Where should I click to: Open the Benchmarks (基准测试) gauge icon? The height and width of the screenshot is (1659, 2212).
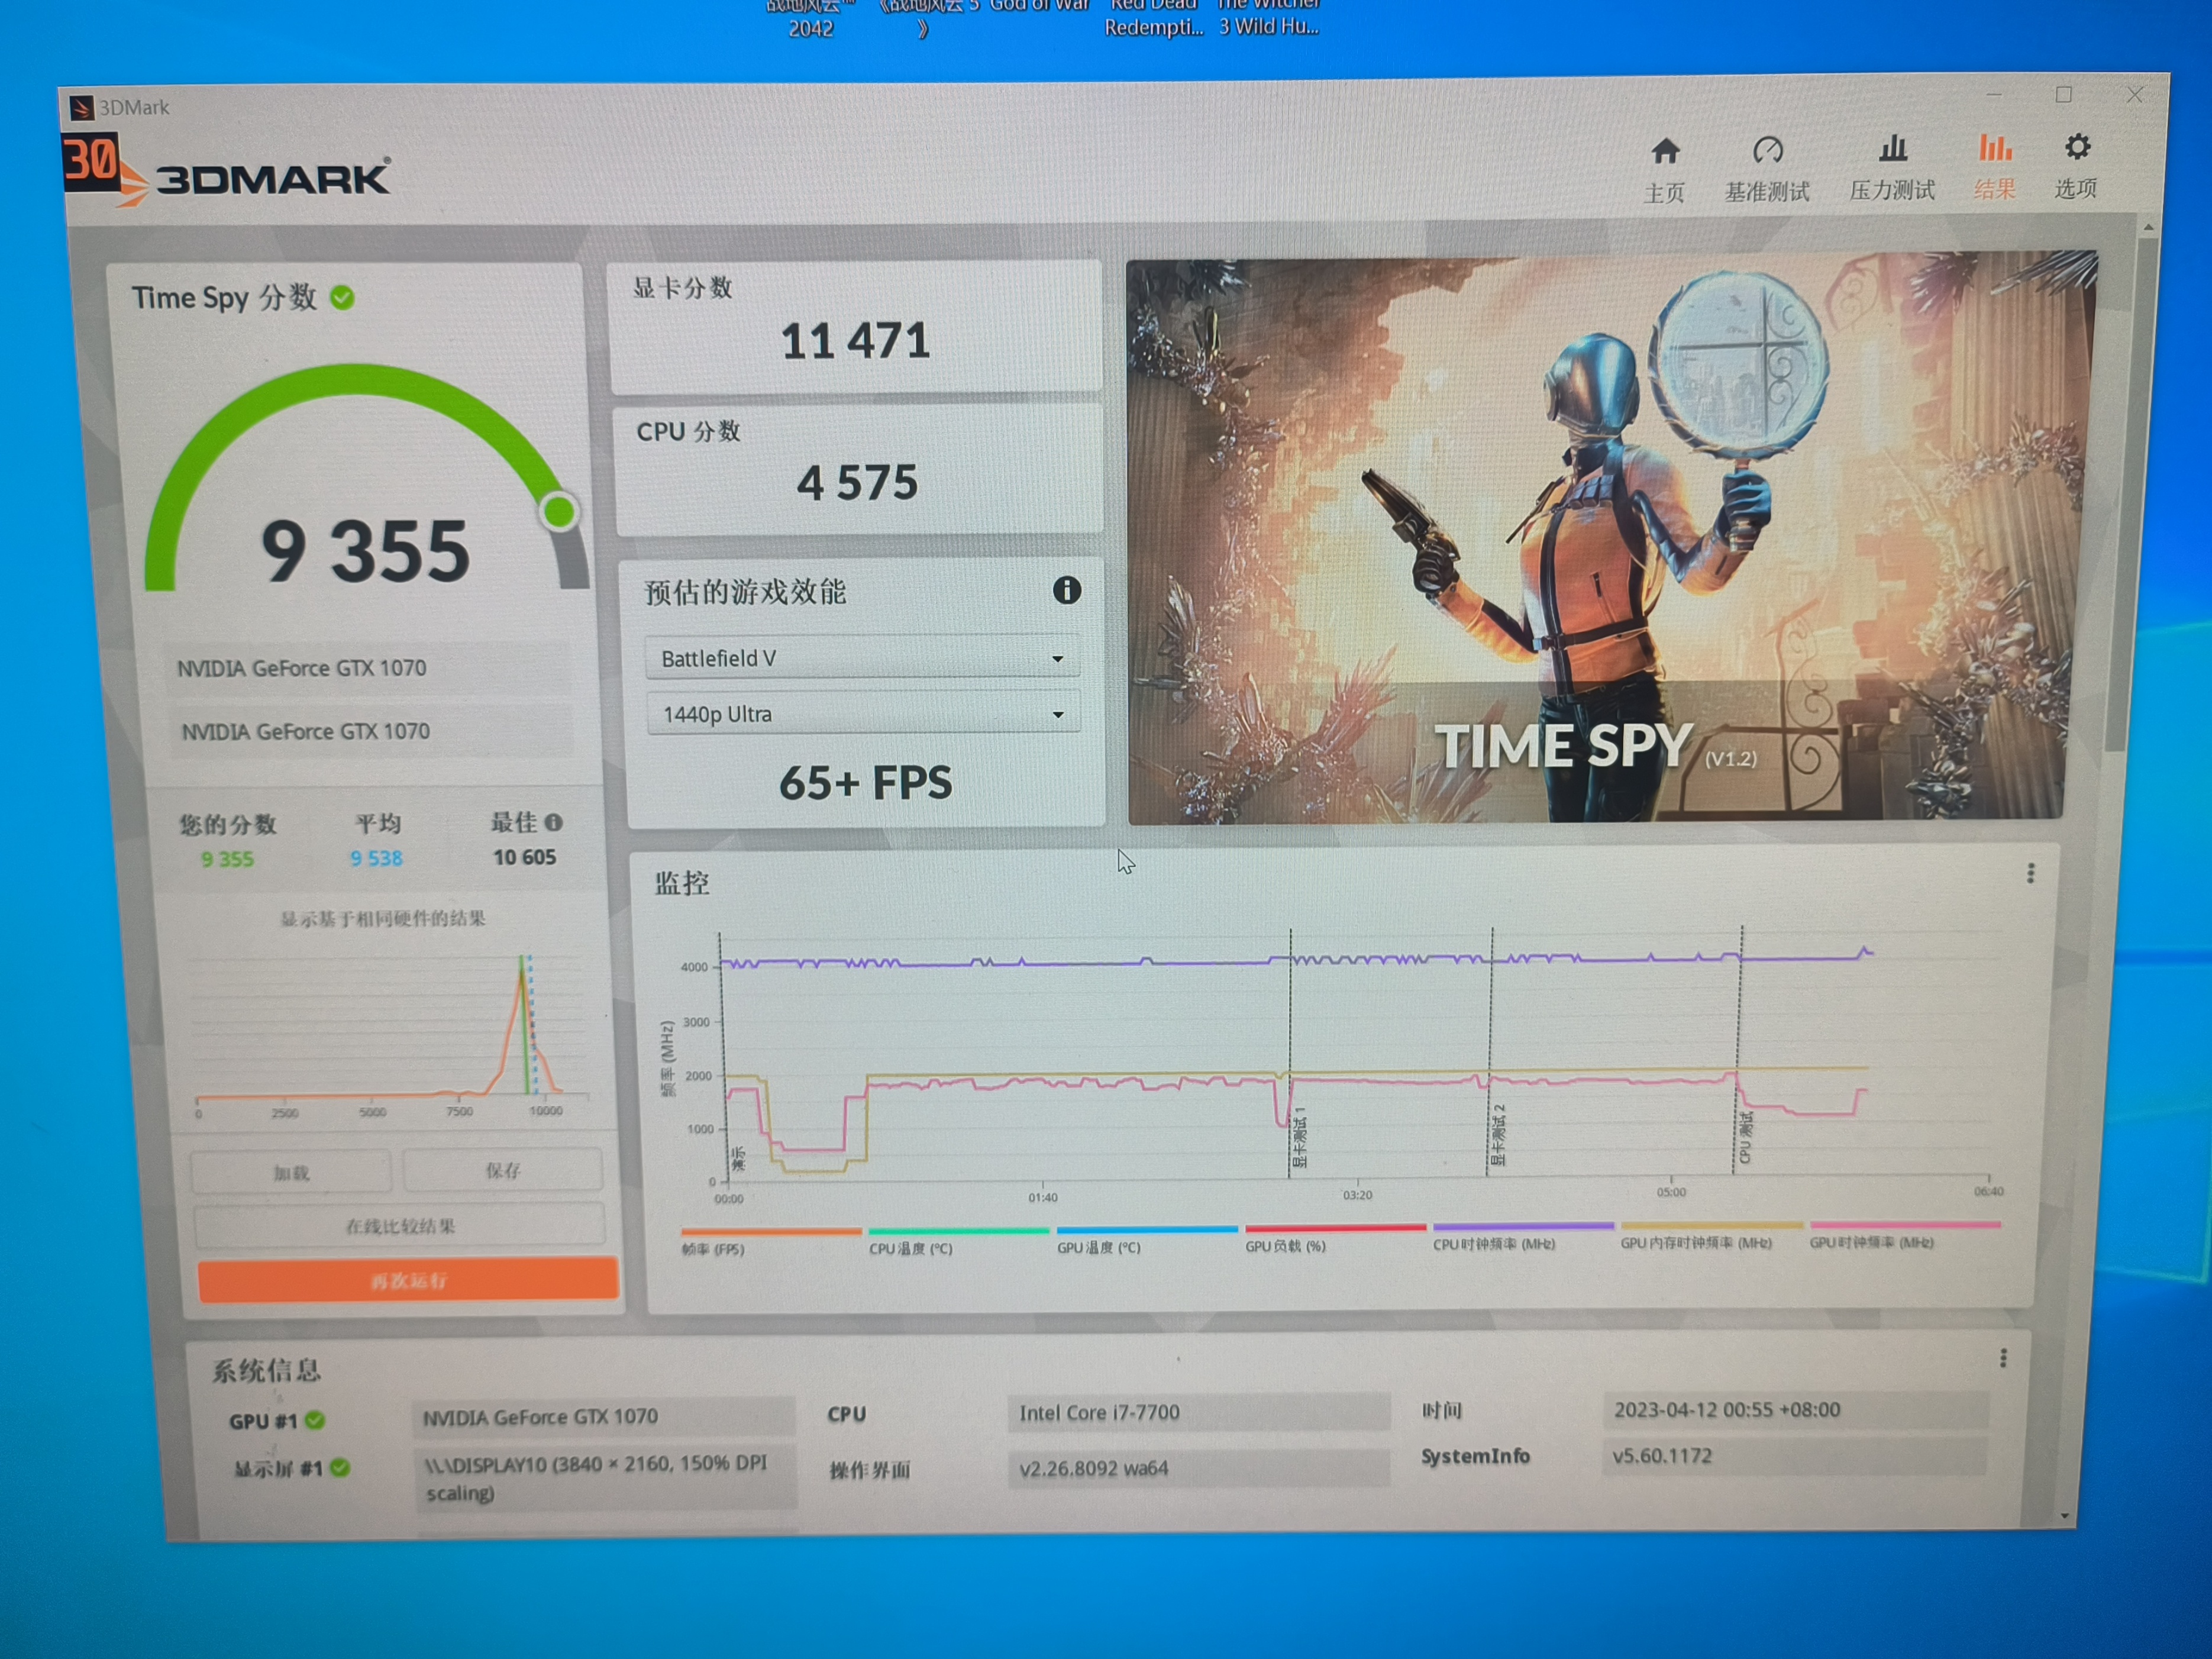coord(1767,151)
